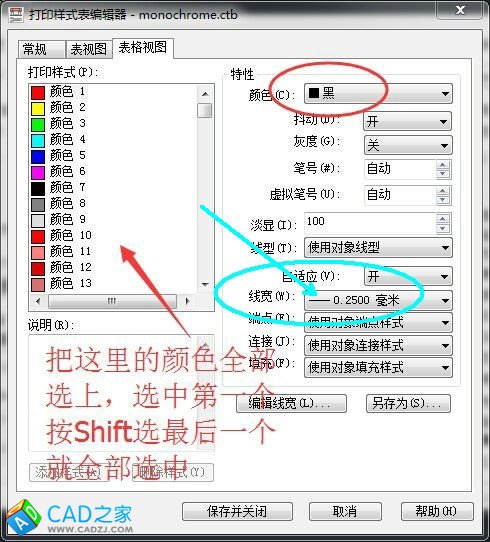The width and height of the screenshot is (490, 542).
Task: Increase 笔号(#) pen number with up arrow
Action: [x=443, y=165]
